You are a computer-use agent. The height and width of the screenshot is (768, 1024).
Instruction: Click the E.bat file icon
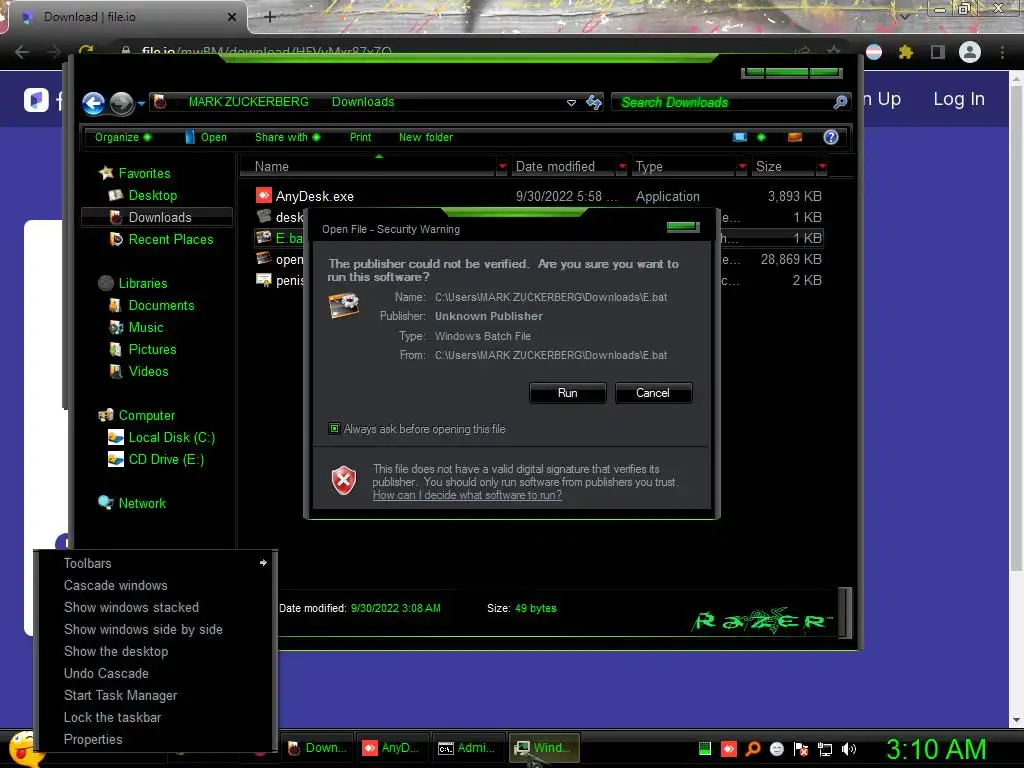(264, 238)
